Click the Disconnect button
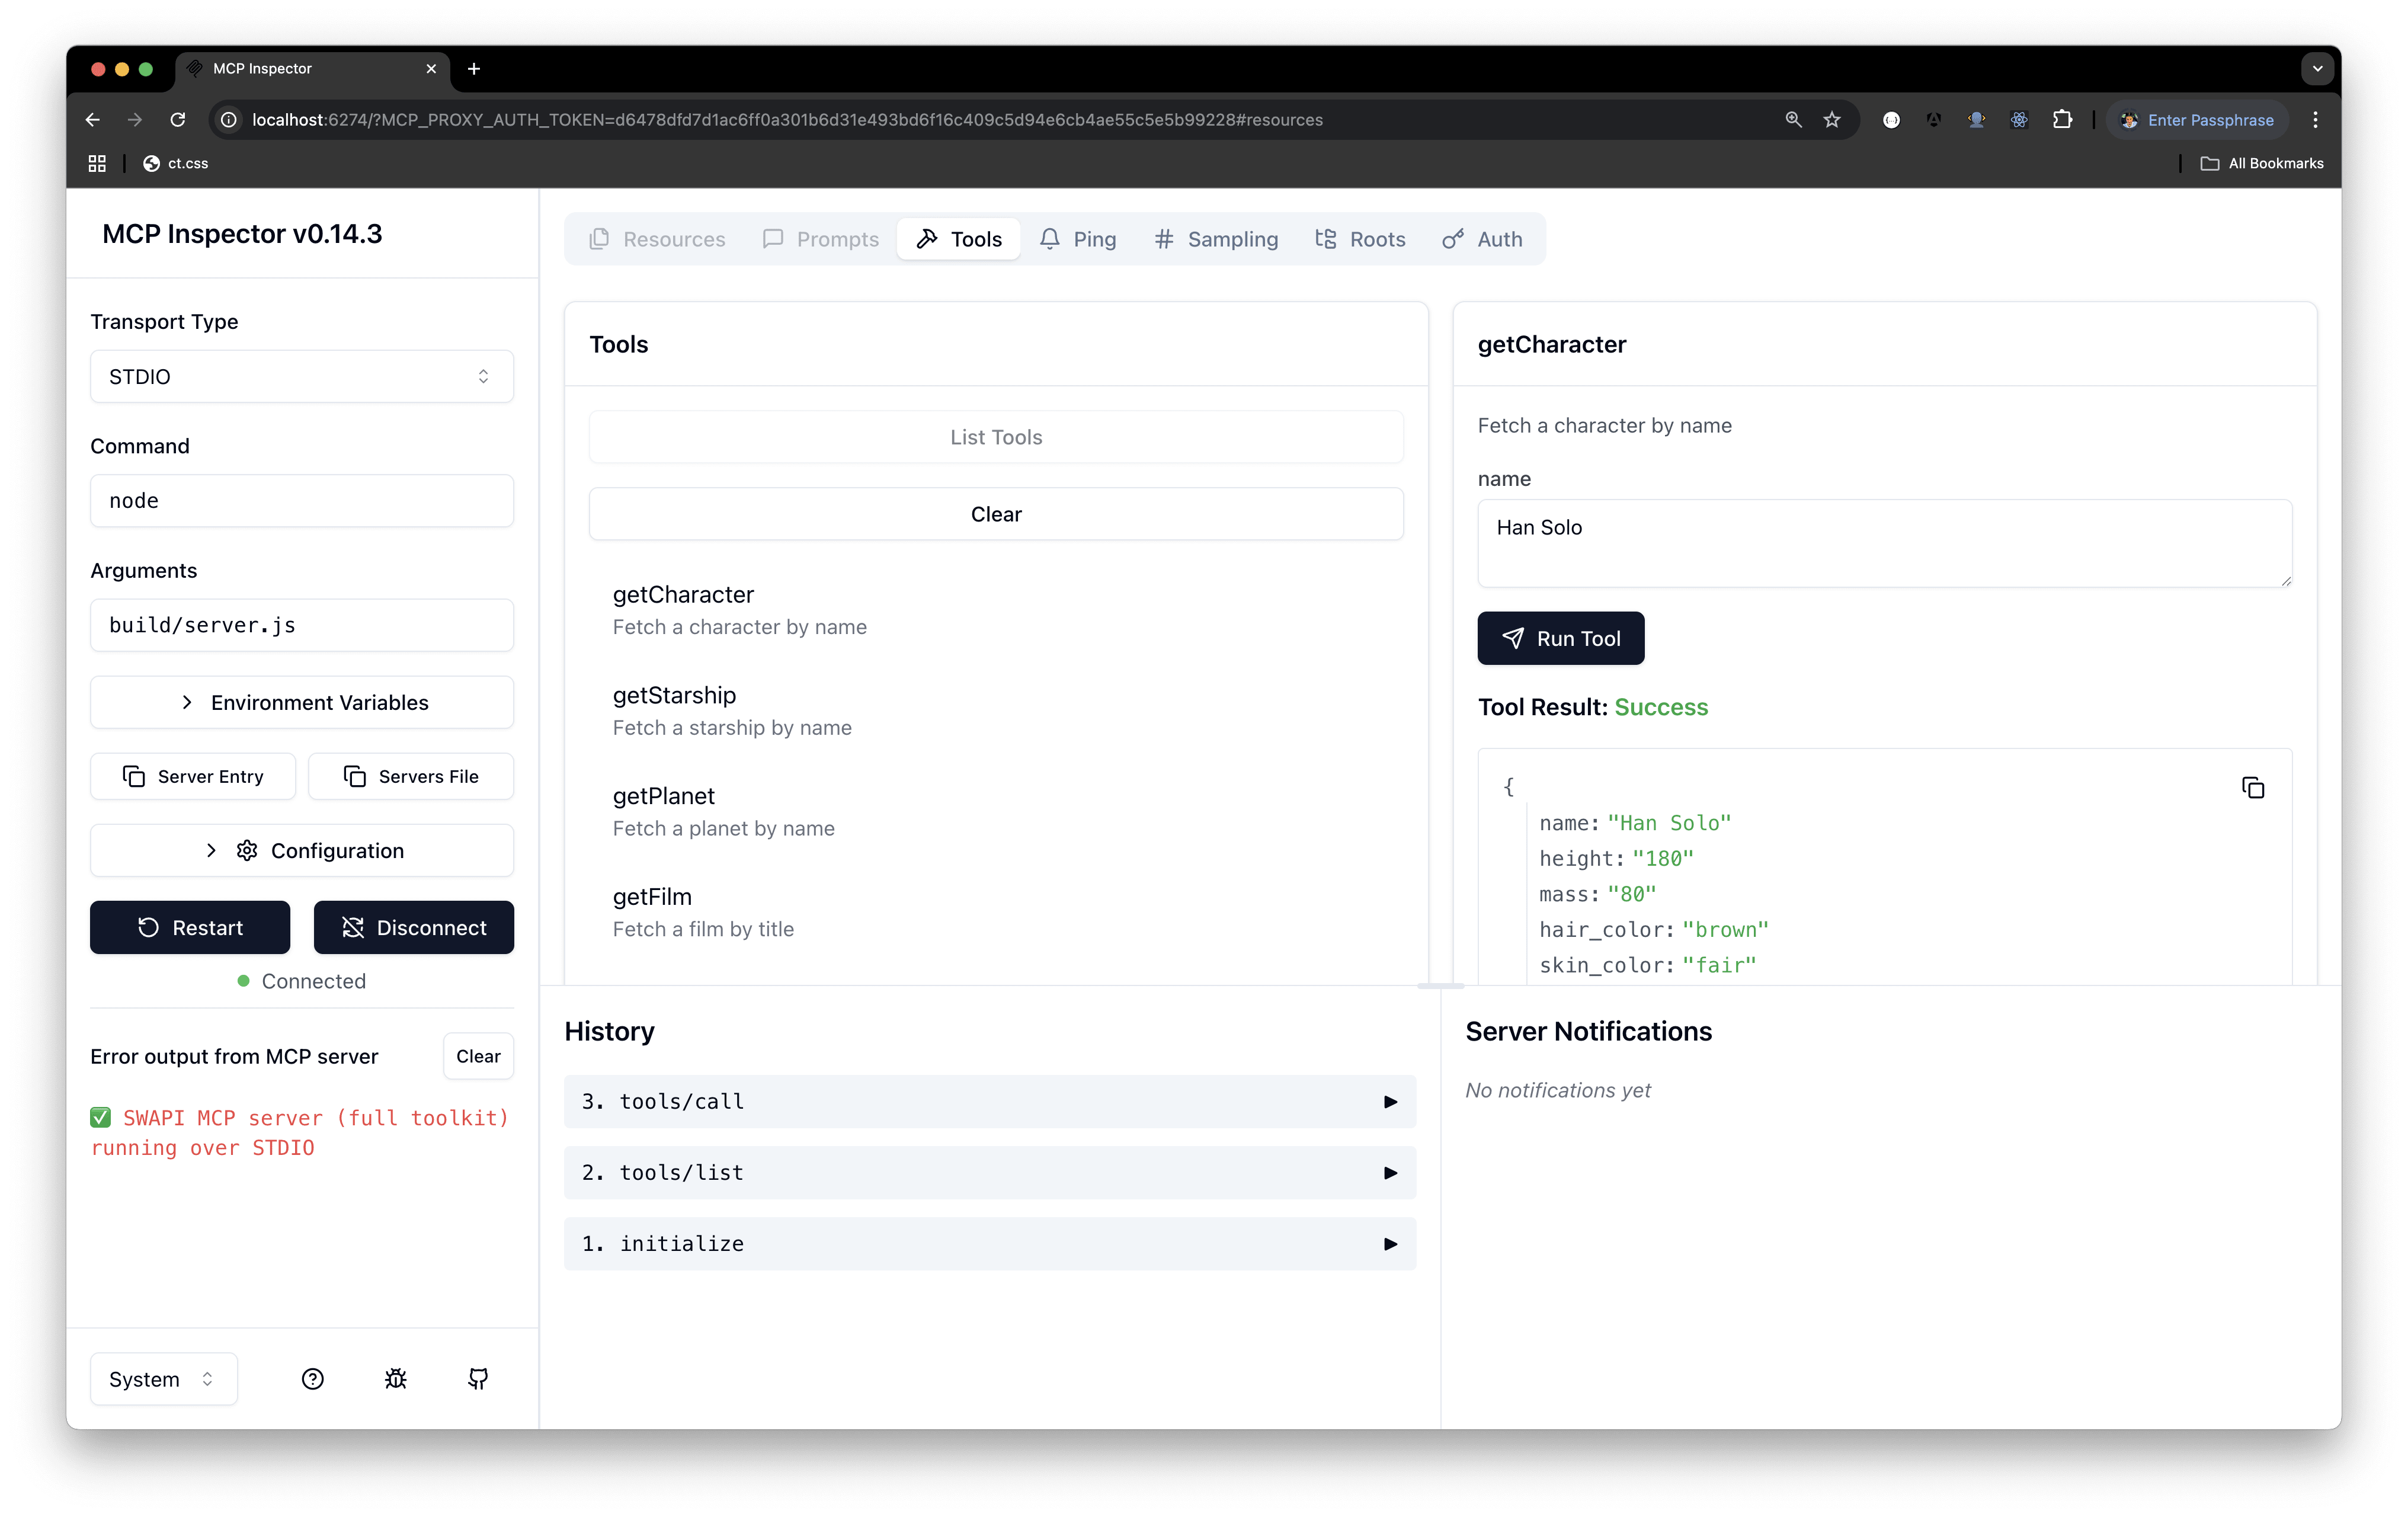Screen dimensions: 2408x1517 413,927
